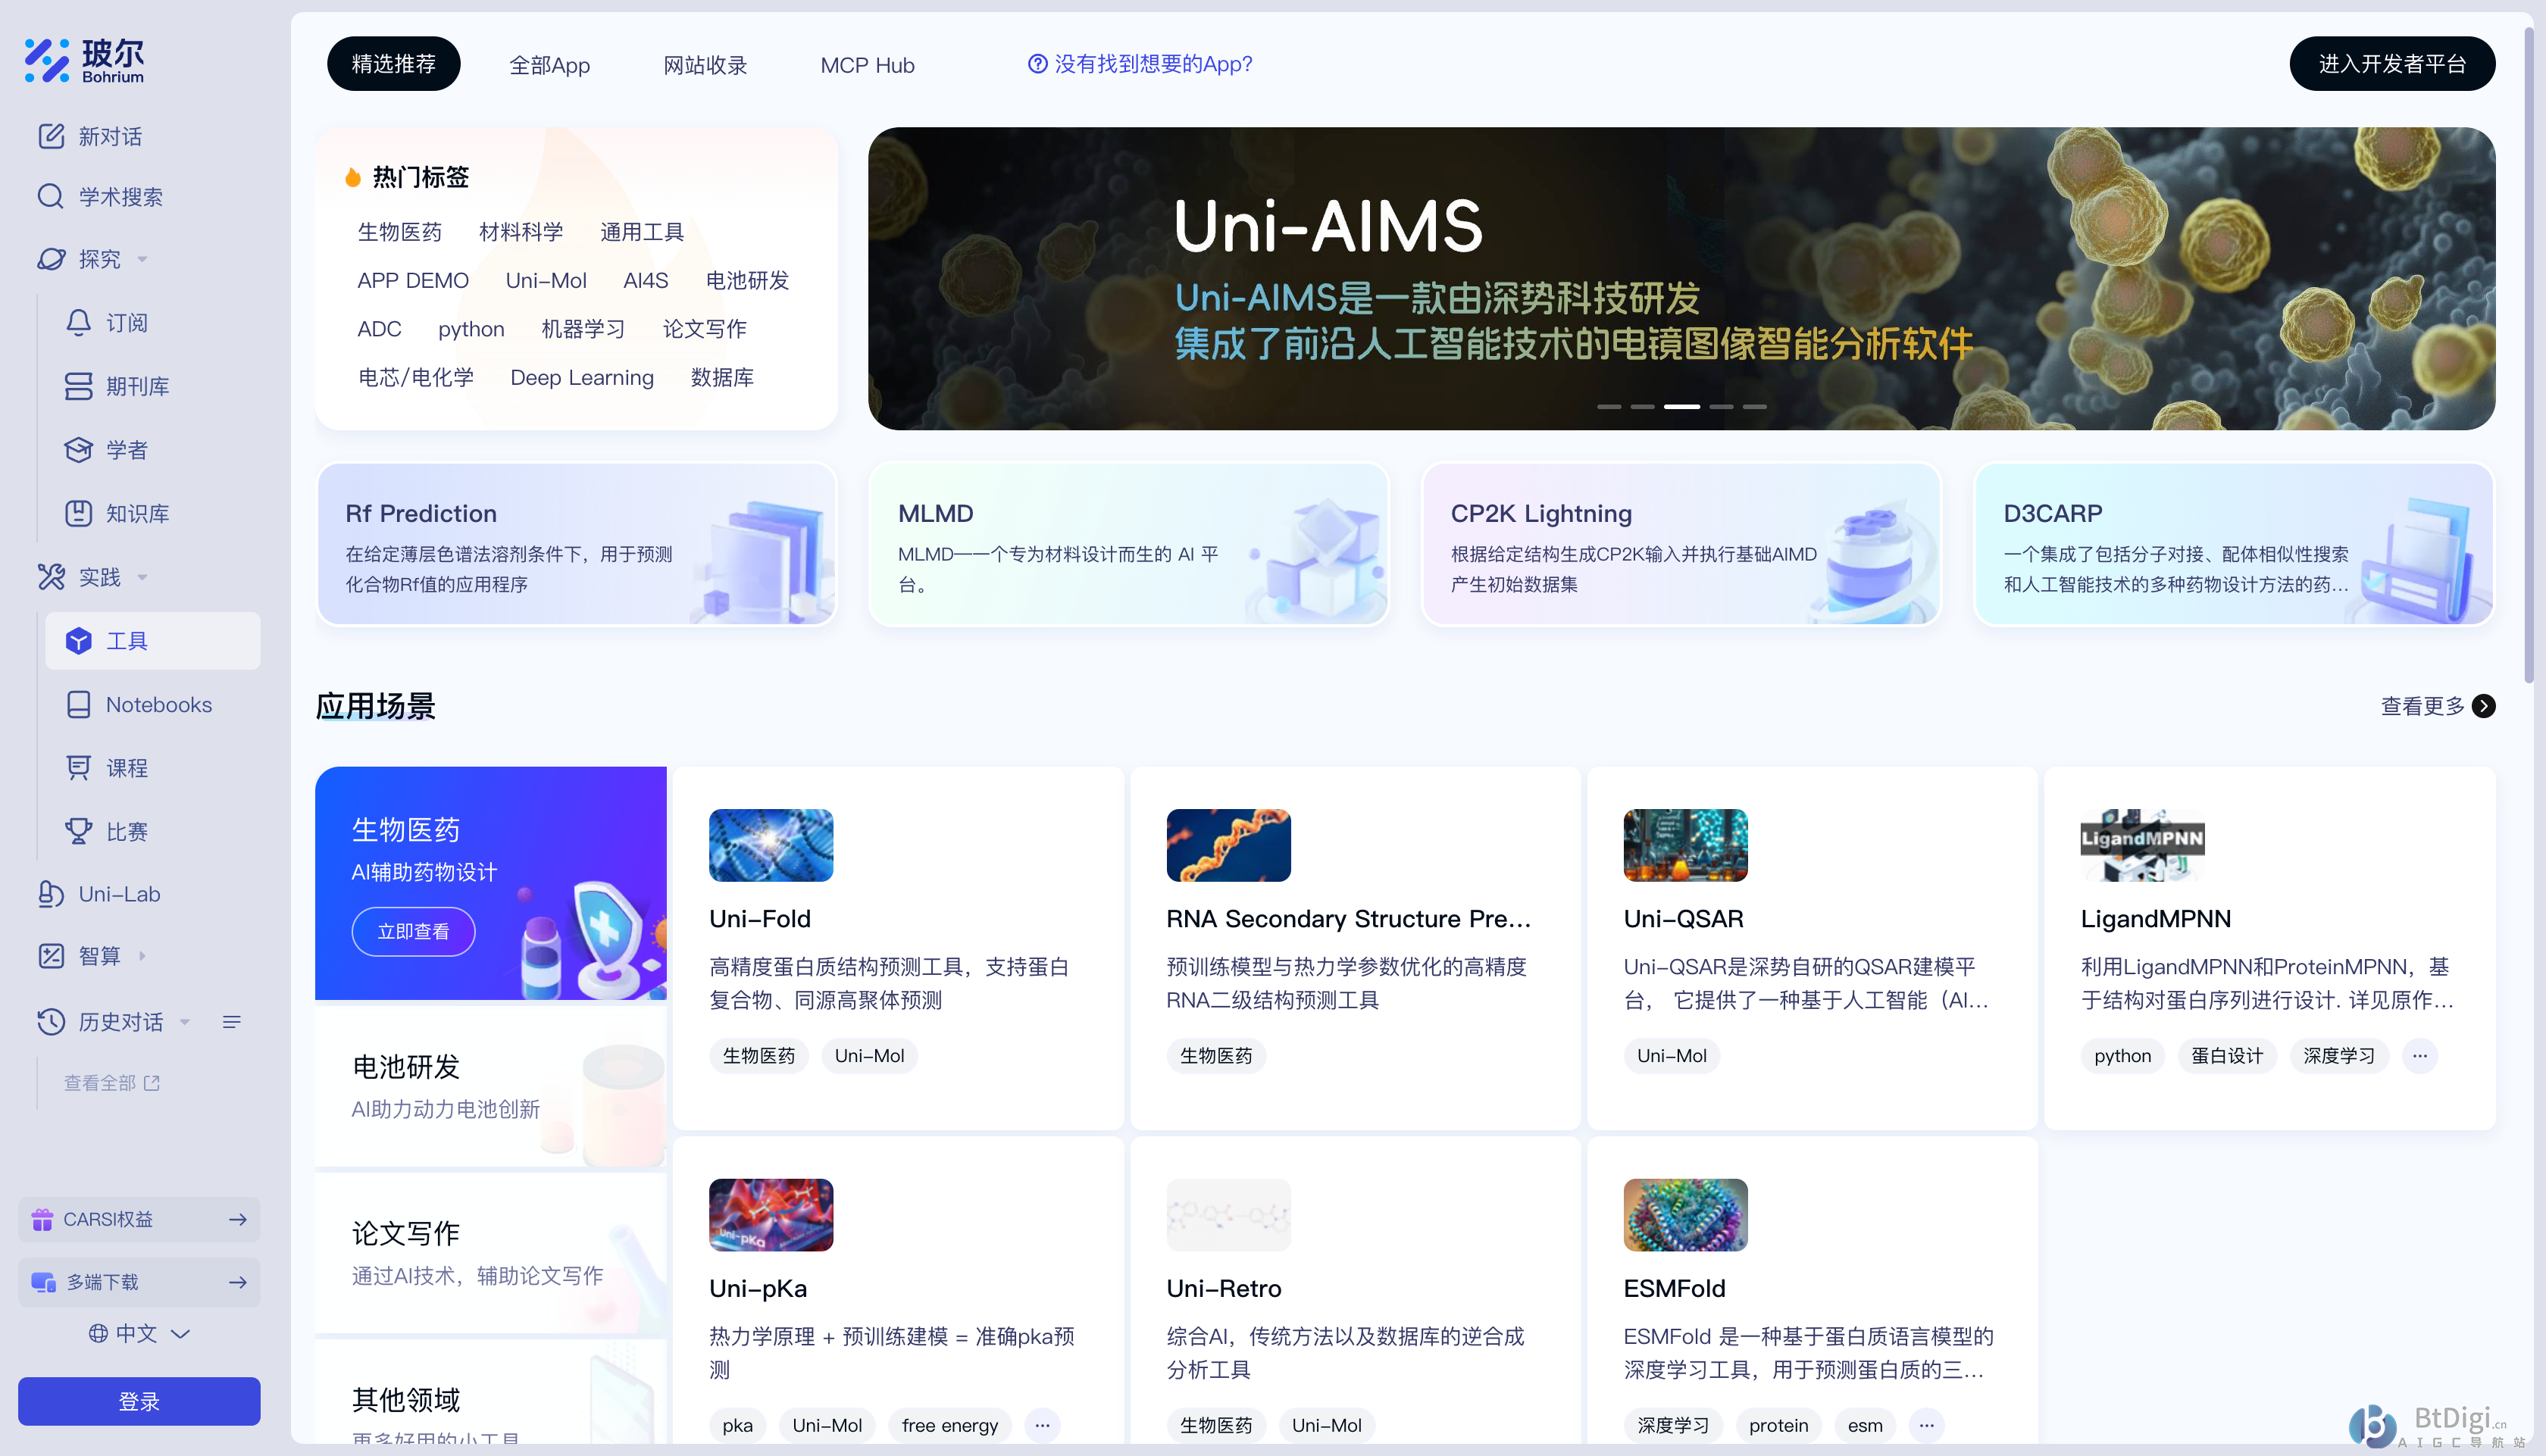This screenshot has width=2546, height=1456.
Task: Click the APP DEMO hot tag
Action: click(413, 280)
